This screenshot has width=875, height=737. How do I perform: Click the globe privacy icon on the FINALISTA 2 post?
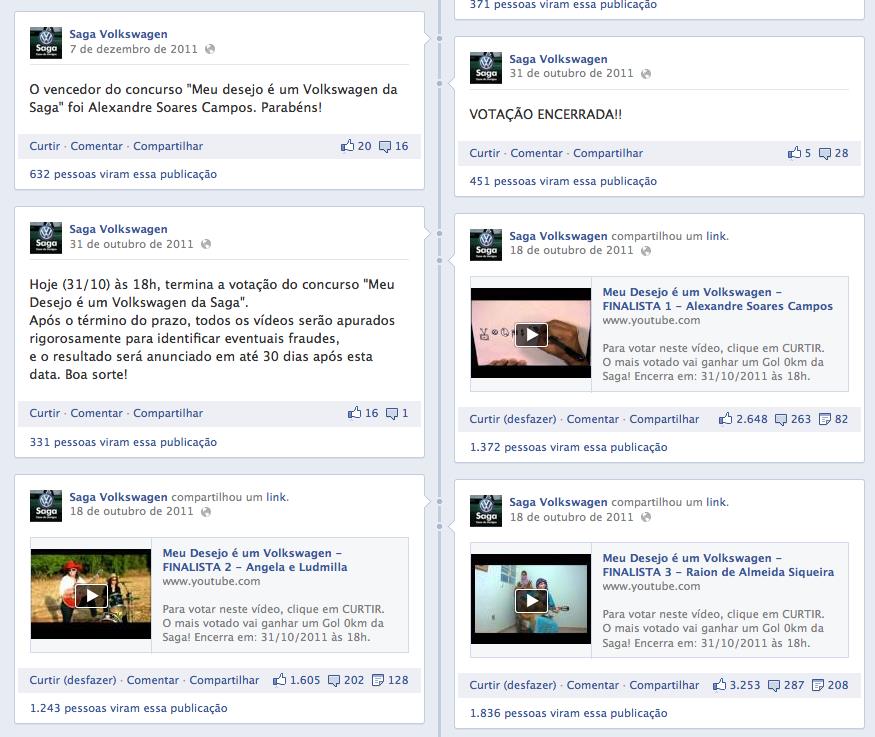click(x=206, y=512)
